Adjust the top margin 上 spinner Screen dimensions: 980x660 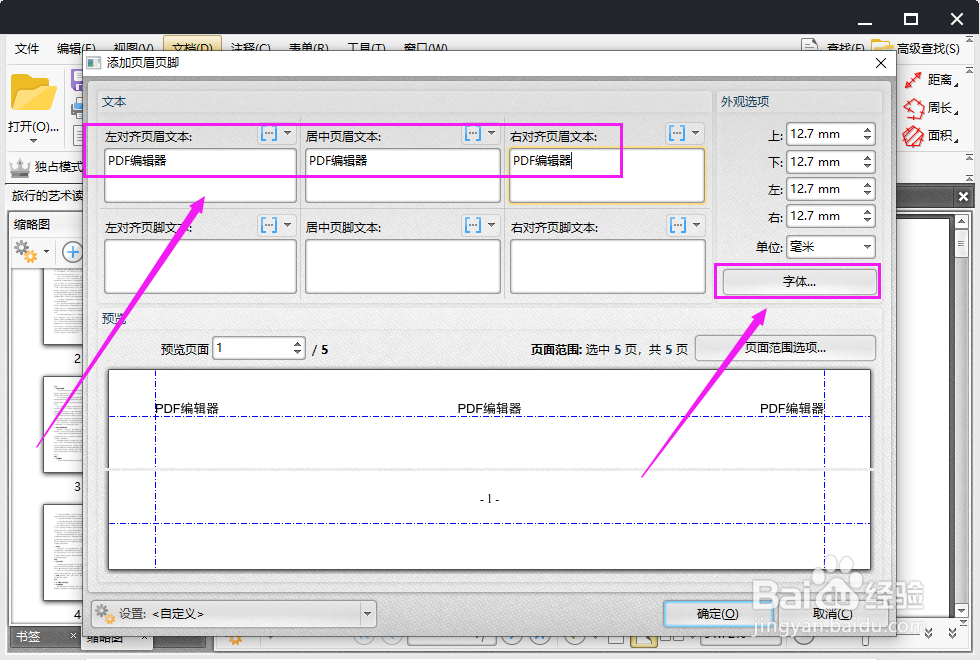click(867, 134)
